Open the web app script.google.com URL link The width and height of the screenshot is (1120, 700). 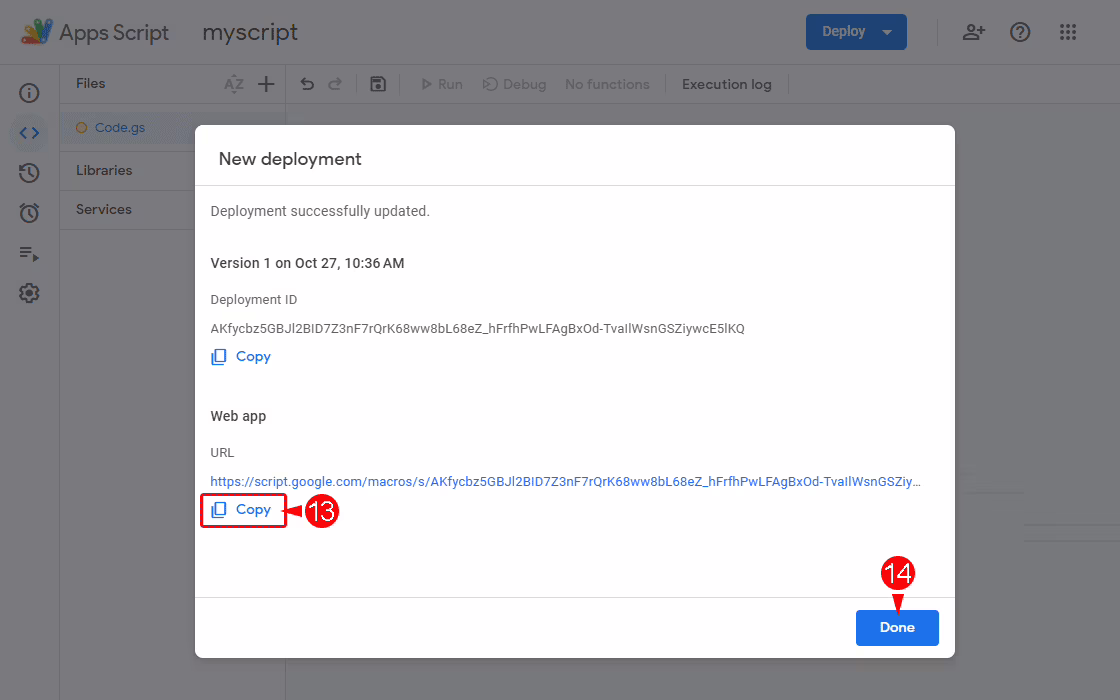click(x=565, y=481)
